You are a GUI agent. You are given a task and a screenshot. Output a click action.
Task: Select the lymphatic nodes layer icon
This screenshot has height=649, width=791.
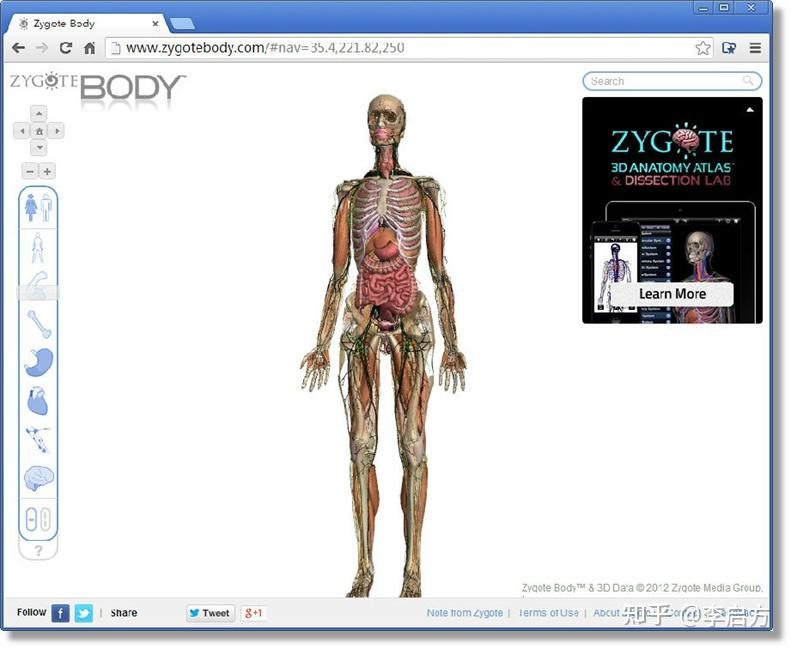point(38,439)
